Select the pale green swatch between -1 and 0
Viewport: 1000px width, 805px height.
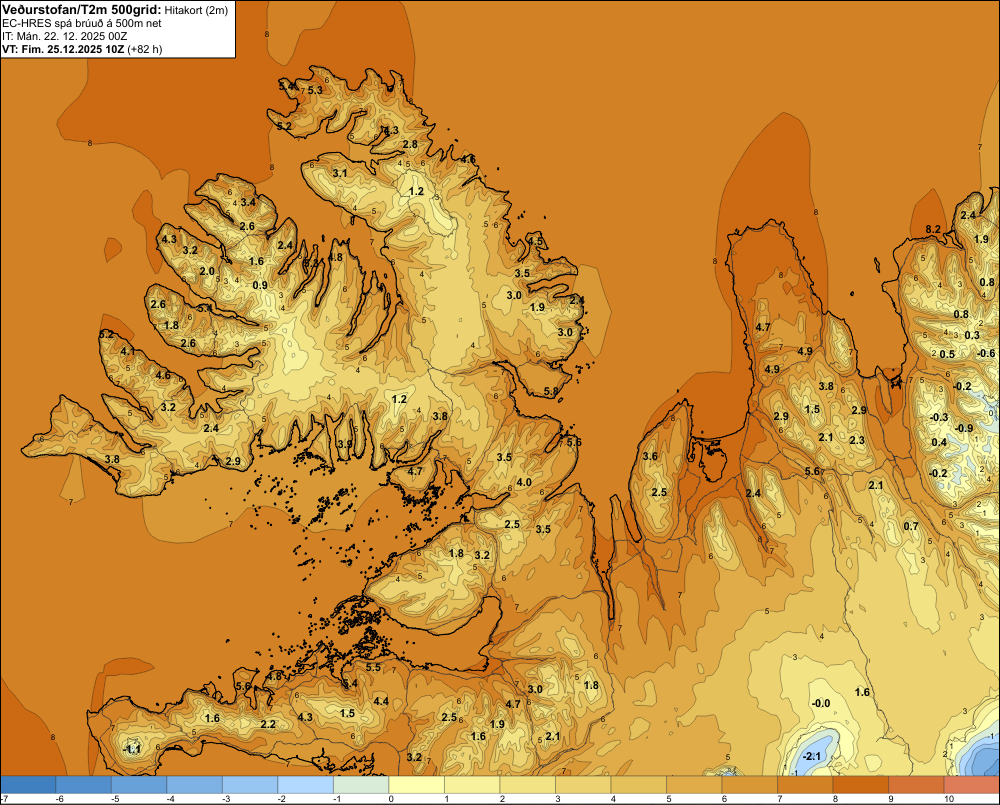click(361, 785)
